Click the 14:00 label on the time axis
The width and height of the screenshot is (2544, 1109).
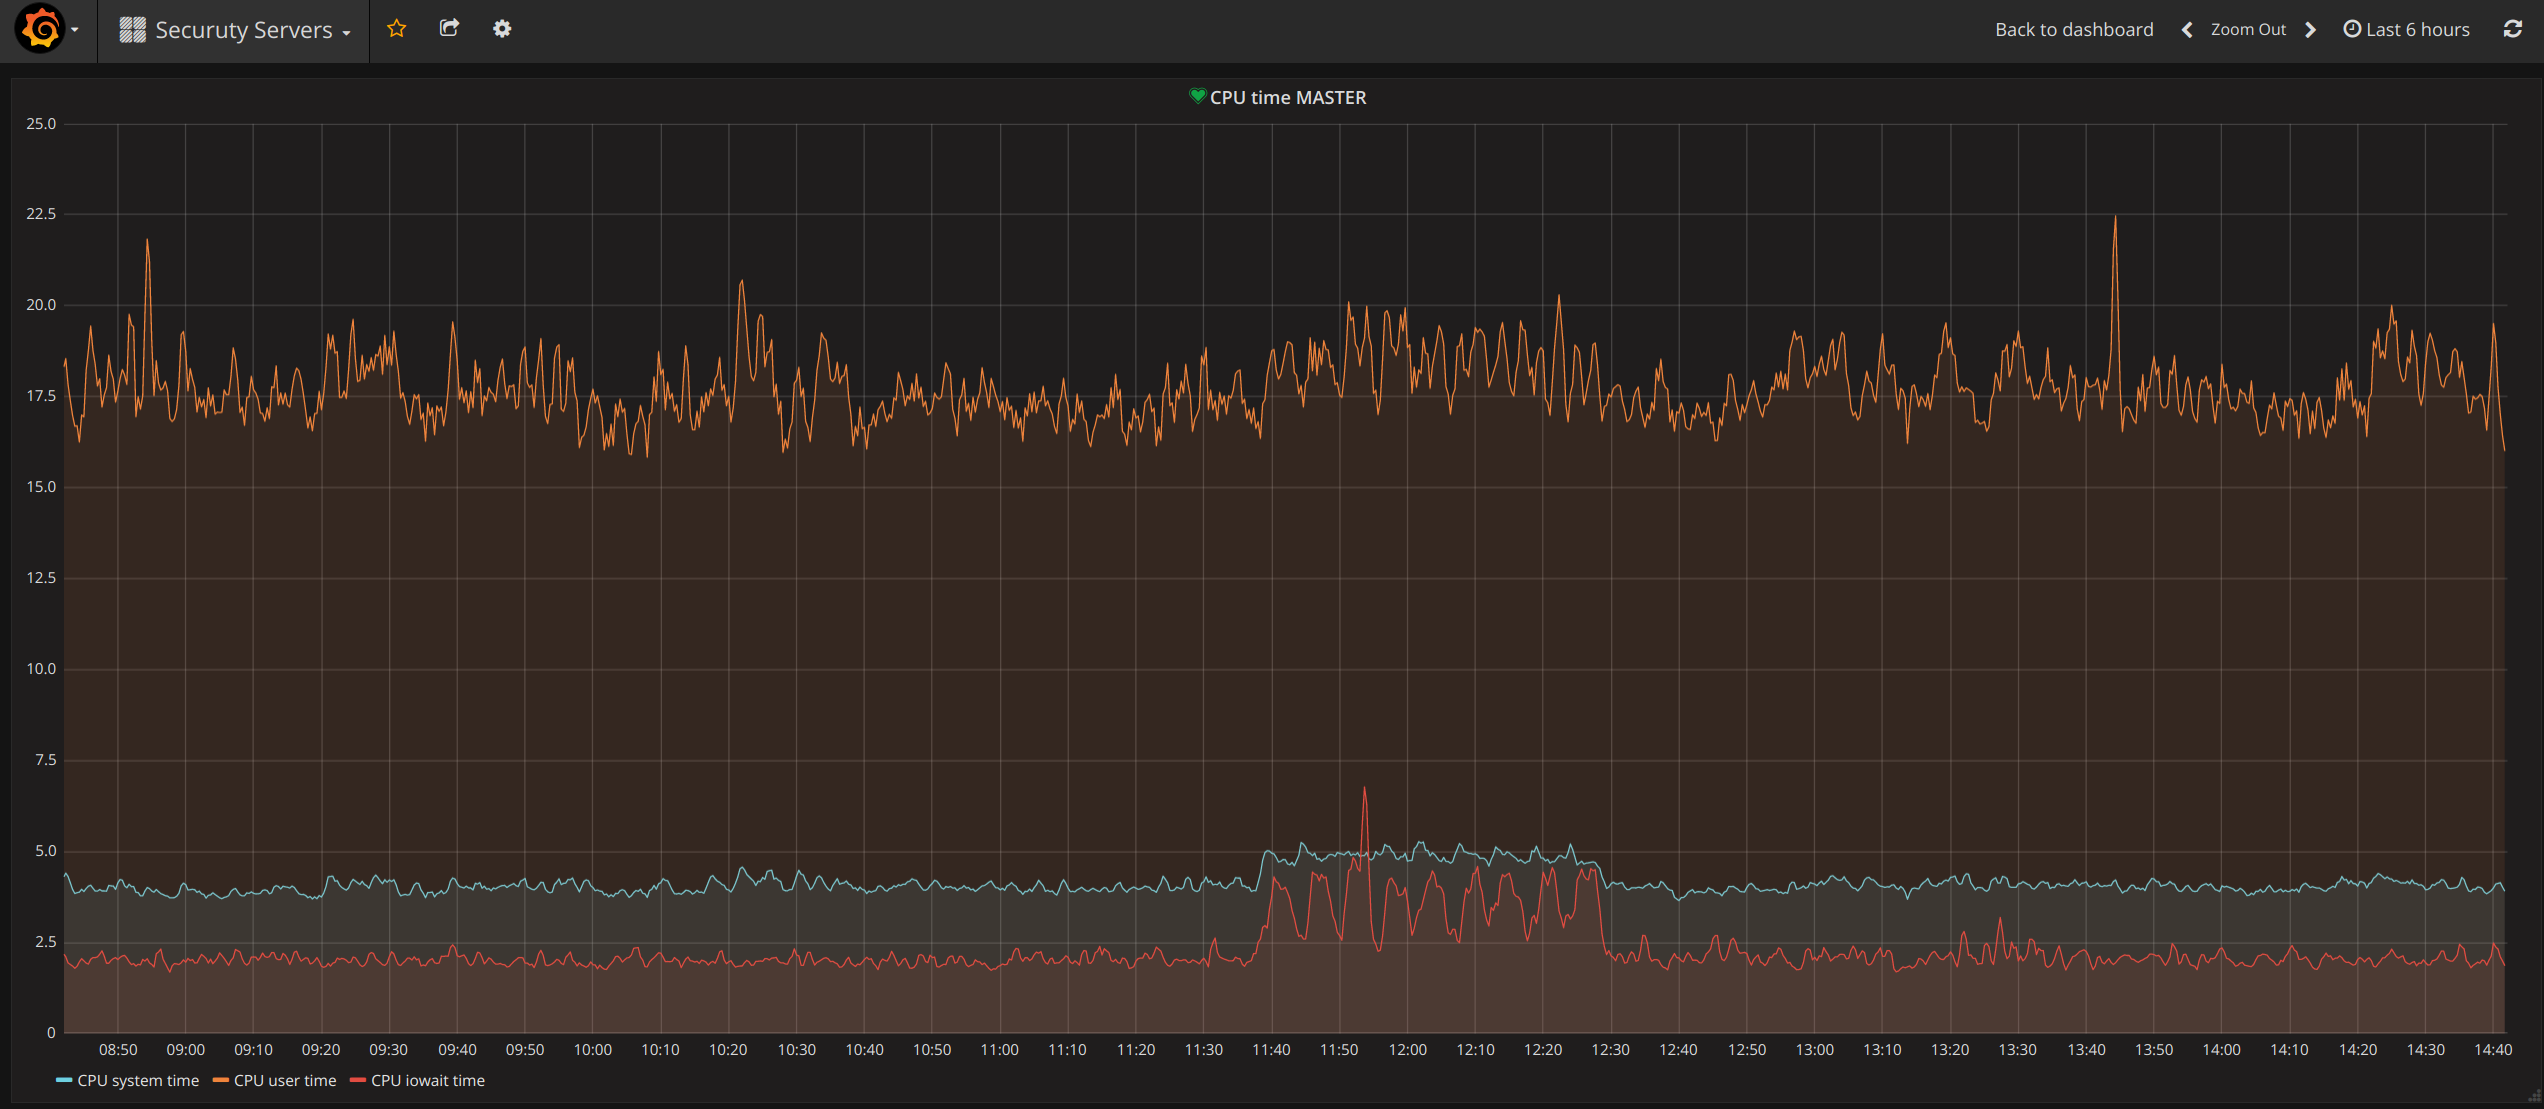pos(2221,1050)
